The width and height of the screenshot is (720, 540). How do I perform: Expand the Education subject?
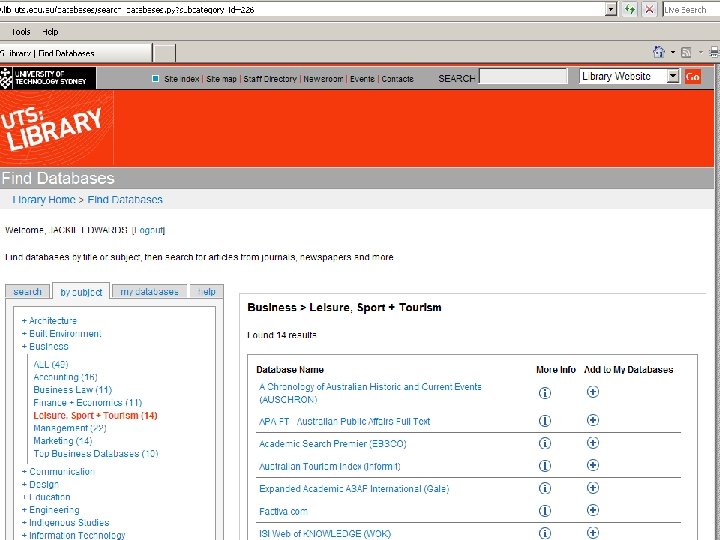[x=46, y=497]
